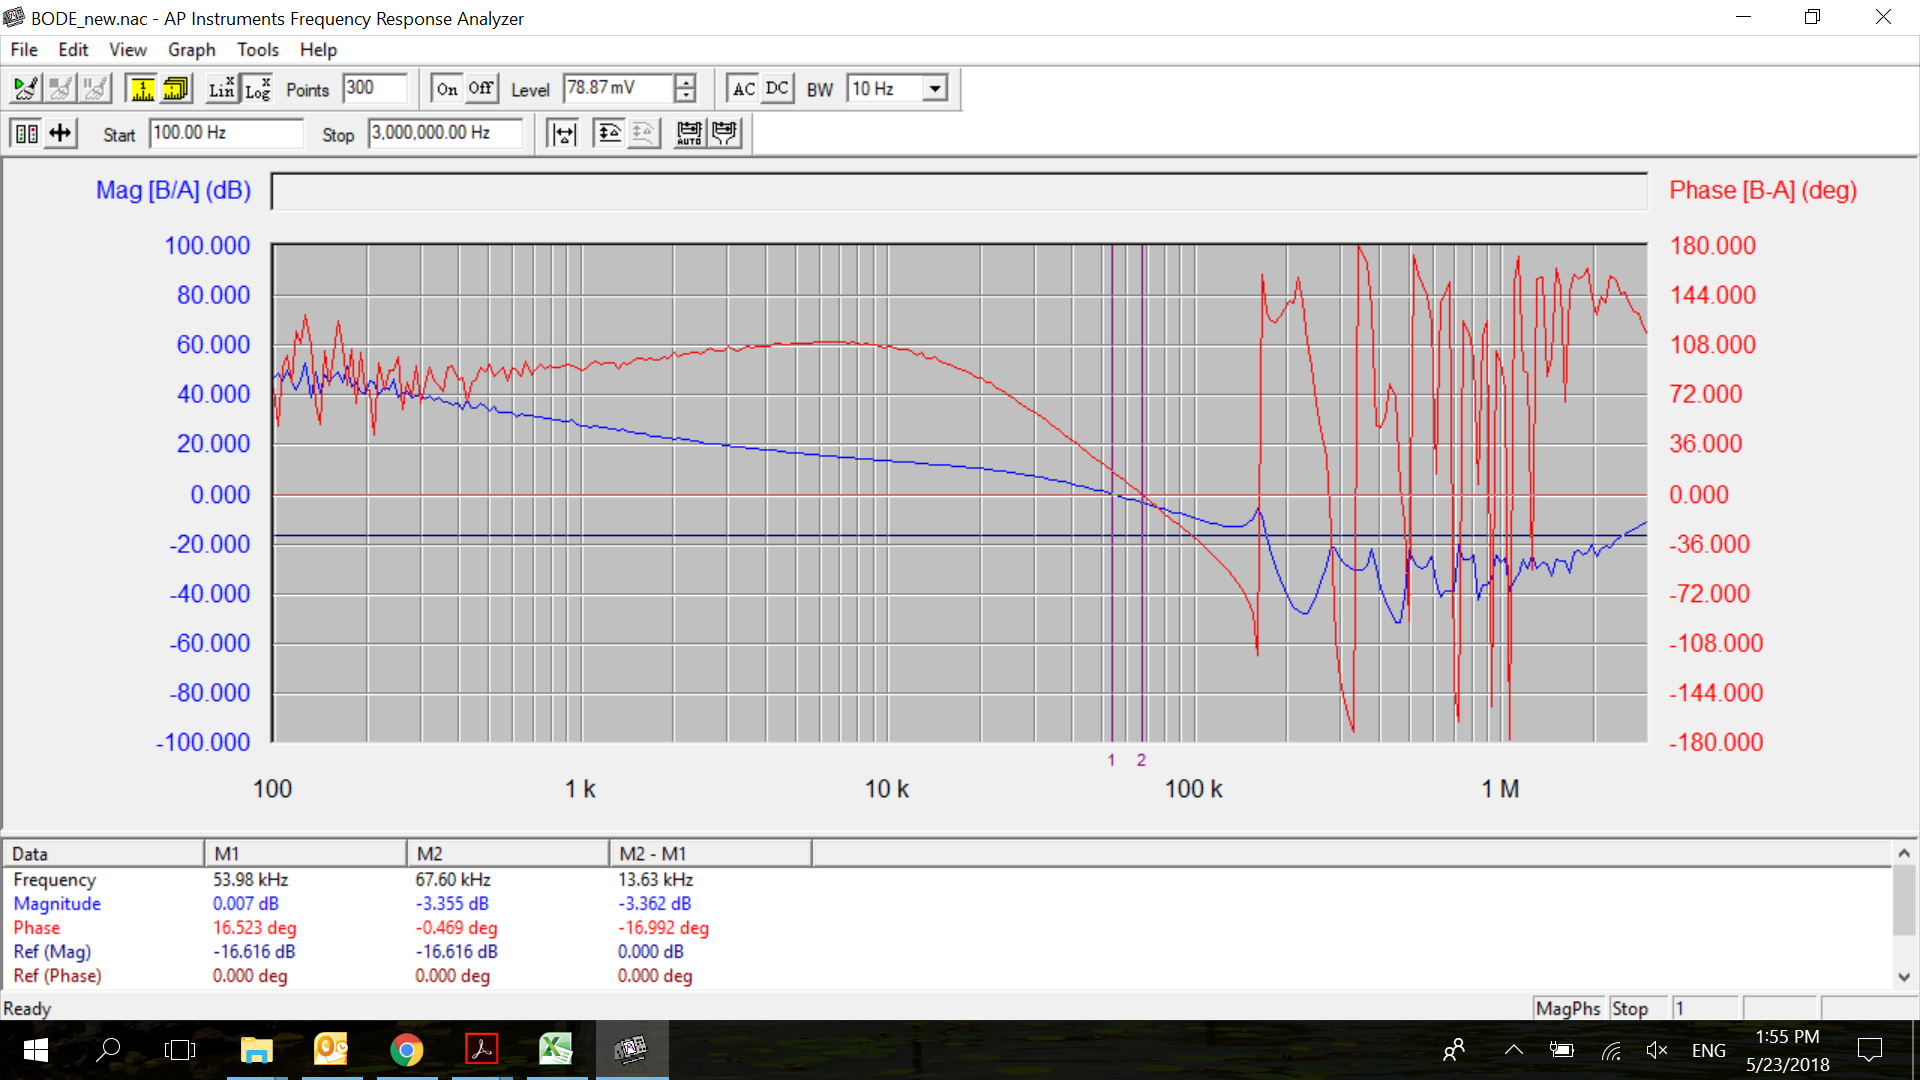This screenshot has width=1920, height=1080.
Task: Click M1 magnitude value 0.007 dB
Action: click(246, 904)
